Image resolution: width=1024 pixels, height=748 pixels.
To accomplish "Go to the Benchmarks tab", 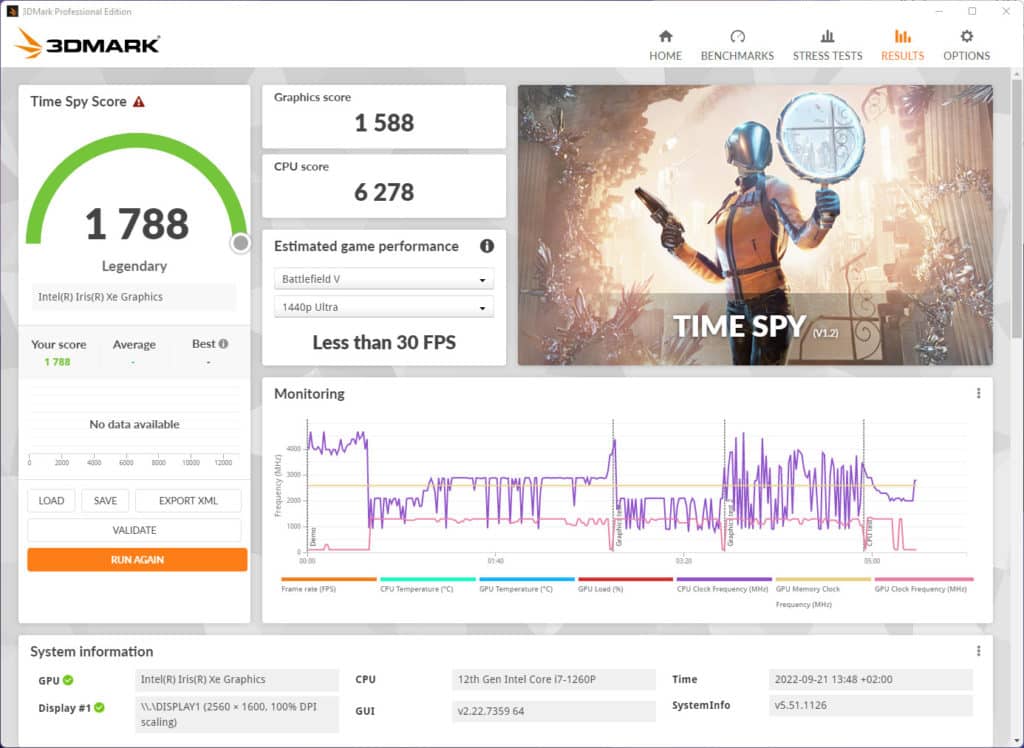I will tap(737, 45).
